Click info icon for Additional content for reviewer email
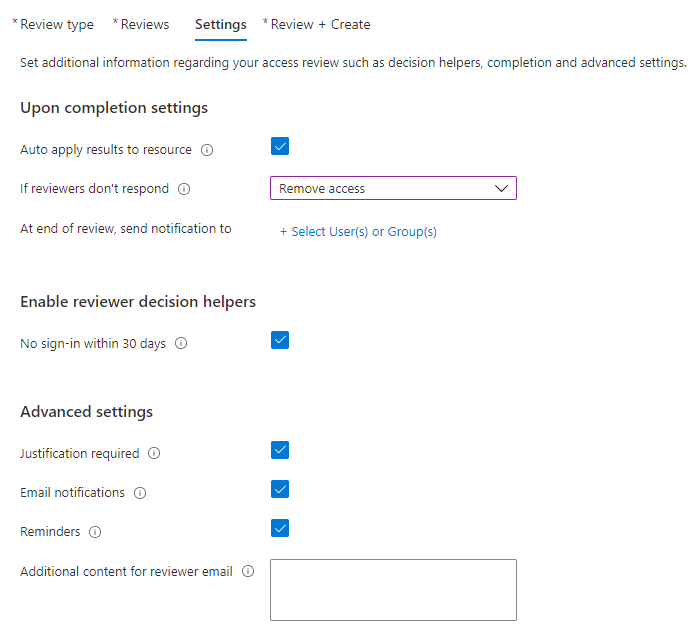Screen dimensions: 693x637 tap(248, 572)
